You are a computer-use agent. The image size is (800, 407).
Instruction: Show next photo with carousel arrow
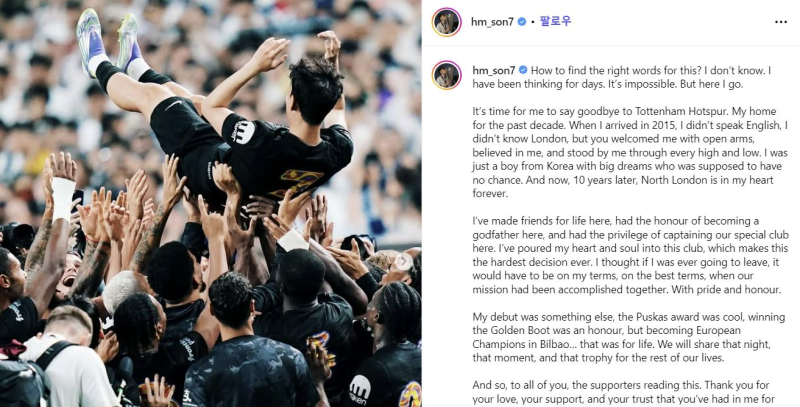403,261
